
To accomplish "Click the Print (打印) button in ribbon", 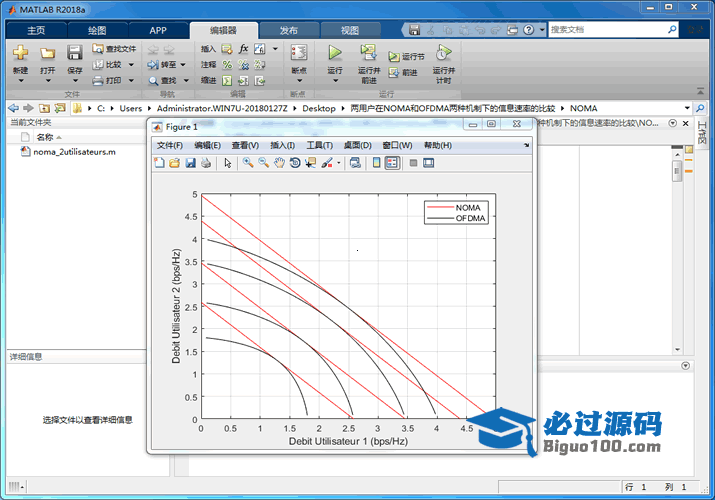I will [108, 81].
